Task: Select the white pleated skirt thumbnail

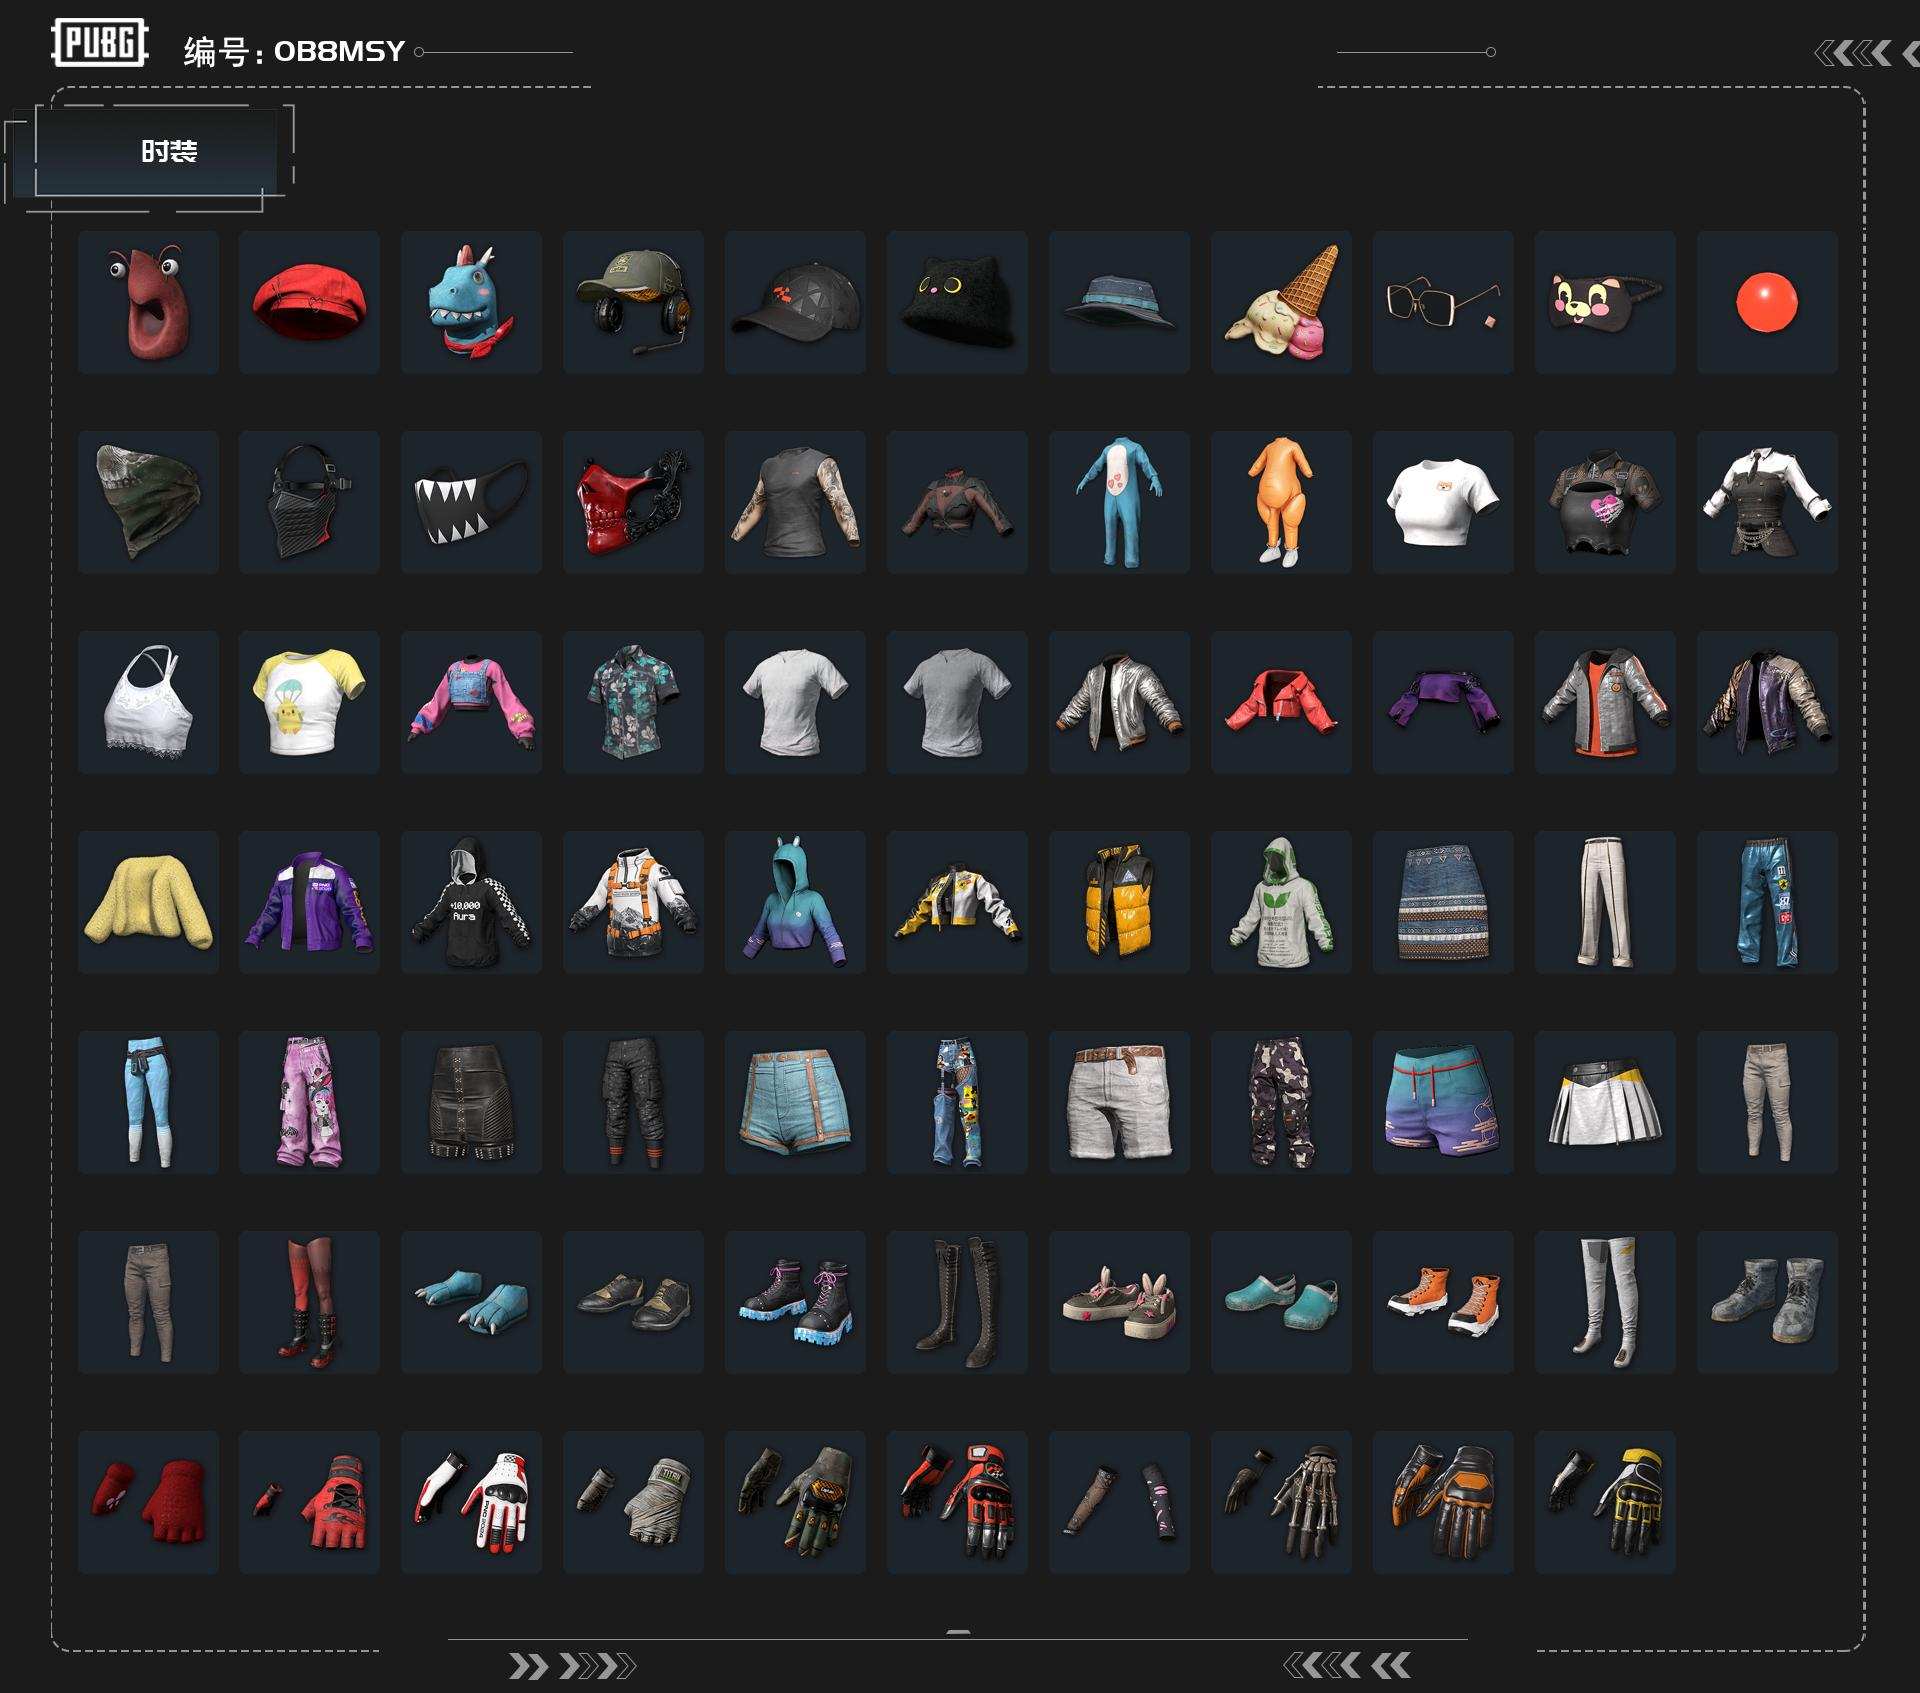Action: [x=1605, y=1102]
